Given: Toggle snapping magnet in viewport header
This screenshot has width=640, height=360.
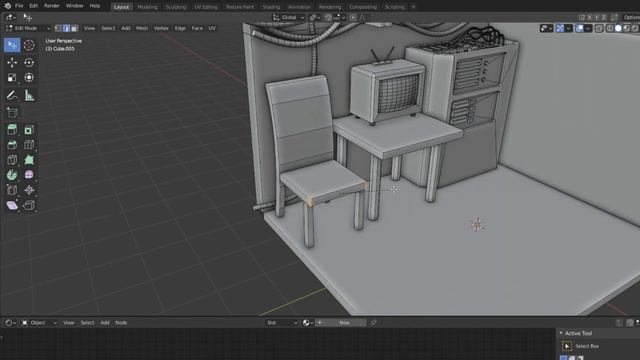Looking at the screenshot, I should click(x=328, y=17).
